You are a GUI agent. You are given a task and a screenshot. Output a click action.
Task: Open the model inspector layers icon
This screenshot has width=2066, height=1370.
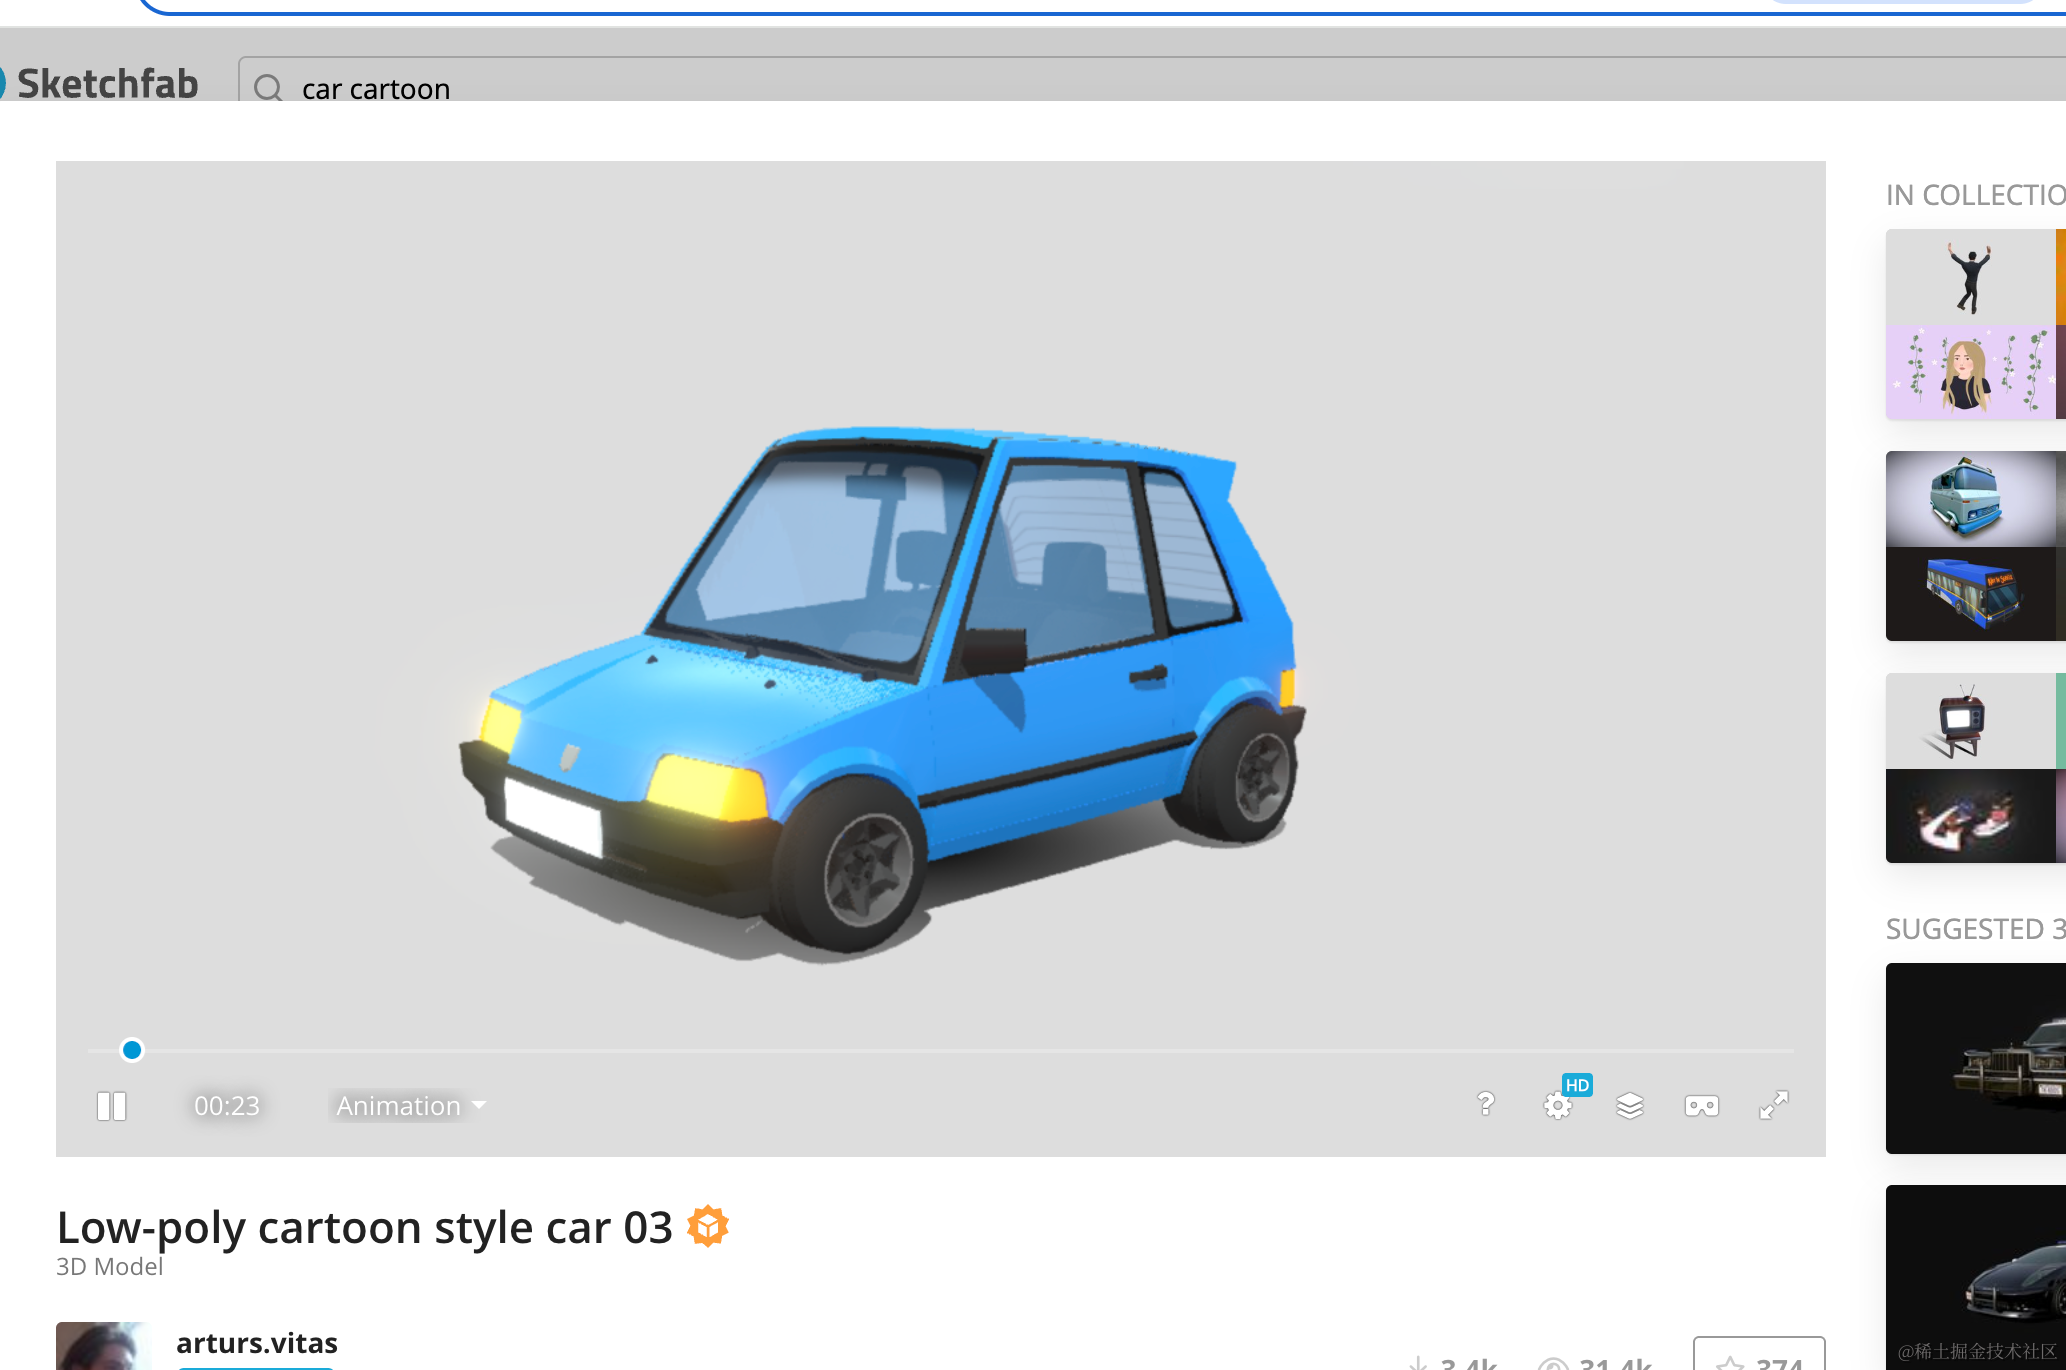pos(1630,1106)
